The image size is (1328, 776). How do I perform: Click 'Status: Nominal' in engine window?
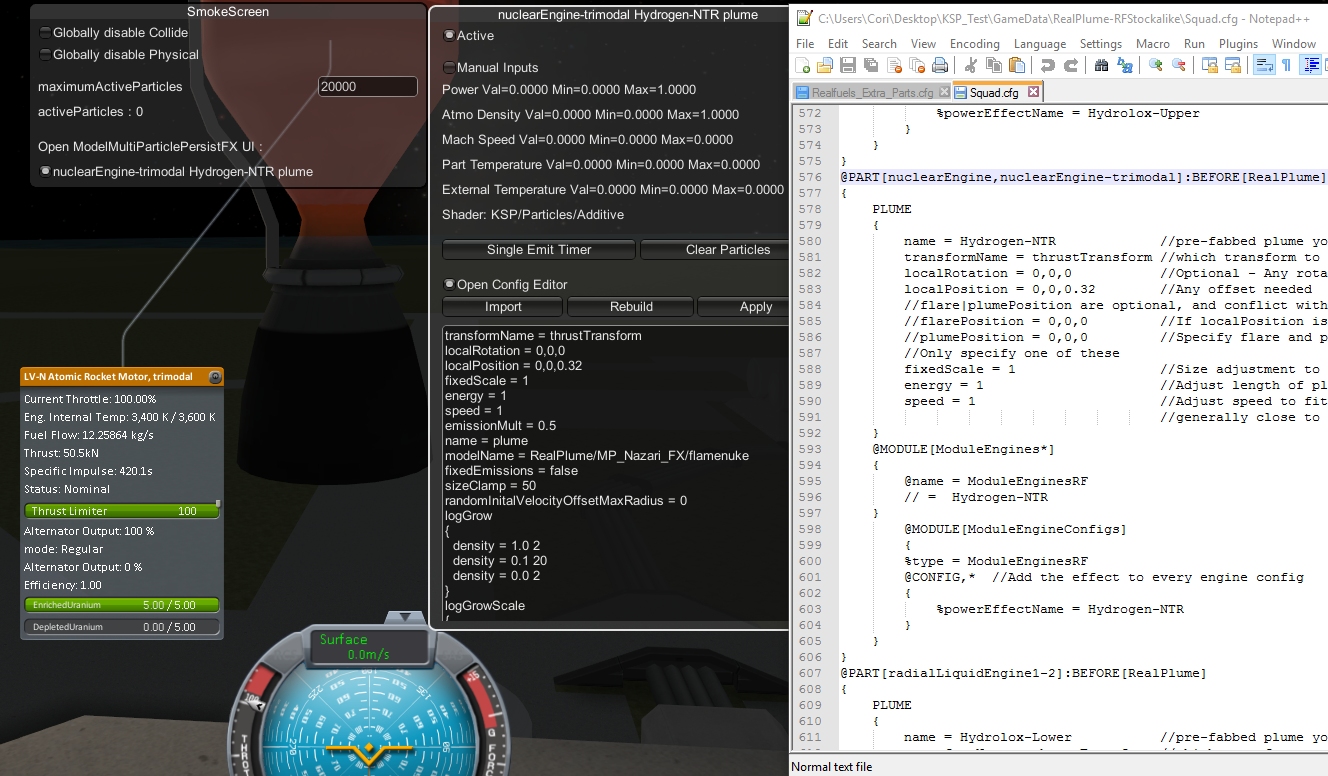67,489
